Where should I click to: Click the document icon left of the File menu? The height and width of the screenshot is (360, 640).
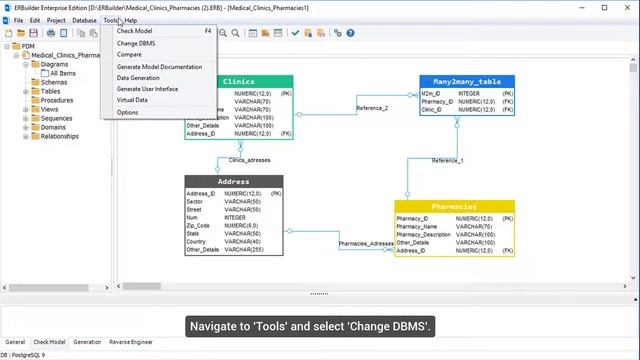6,20
